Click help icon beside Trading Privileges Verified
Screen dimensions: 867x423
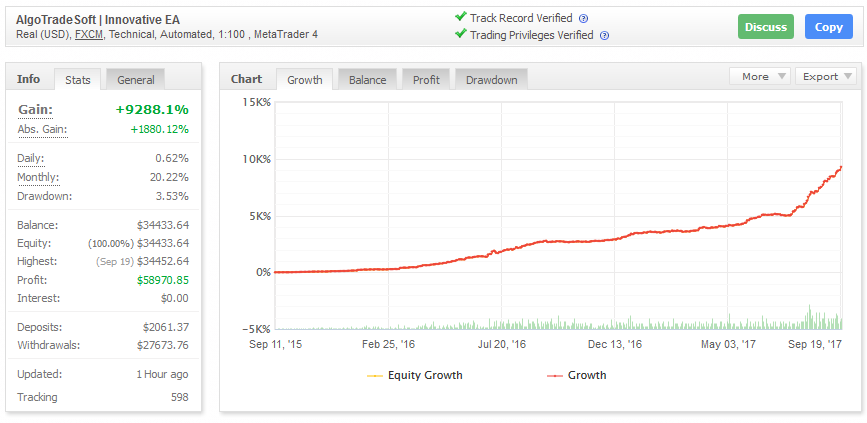point(605,35)
